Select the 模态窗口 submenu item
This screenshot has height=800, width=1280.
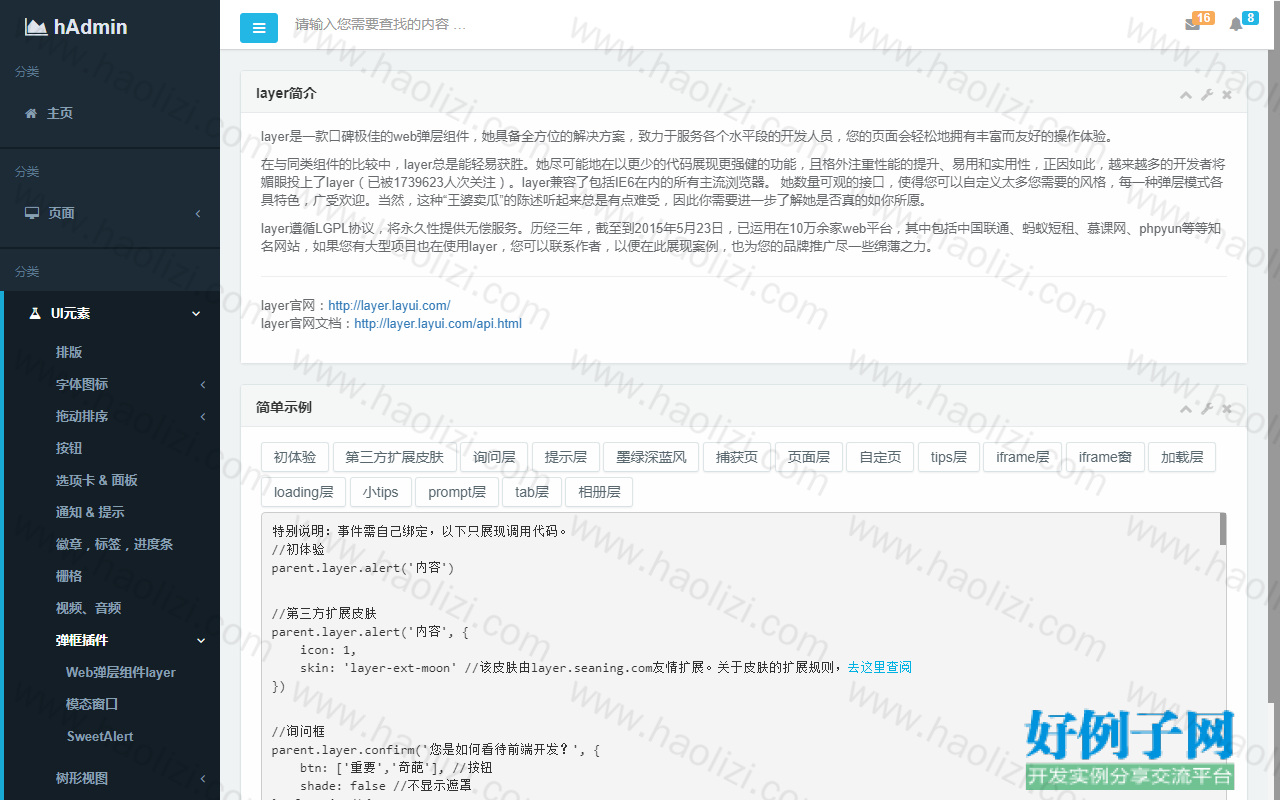[92, 704]
